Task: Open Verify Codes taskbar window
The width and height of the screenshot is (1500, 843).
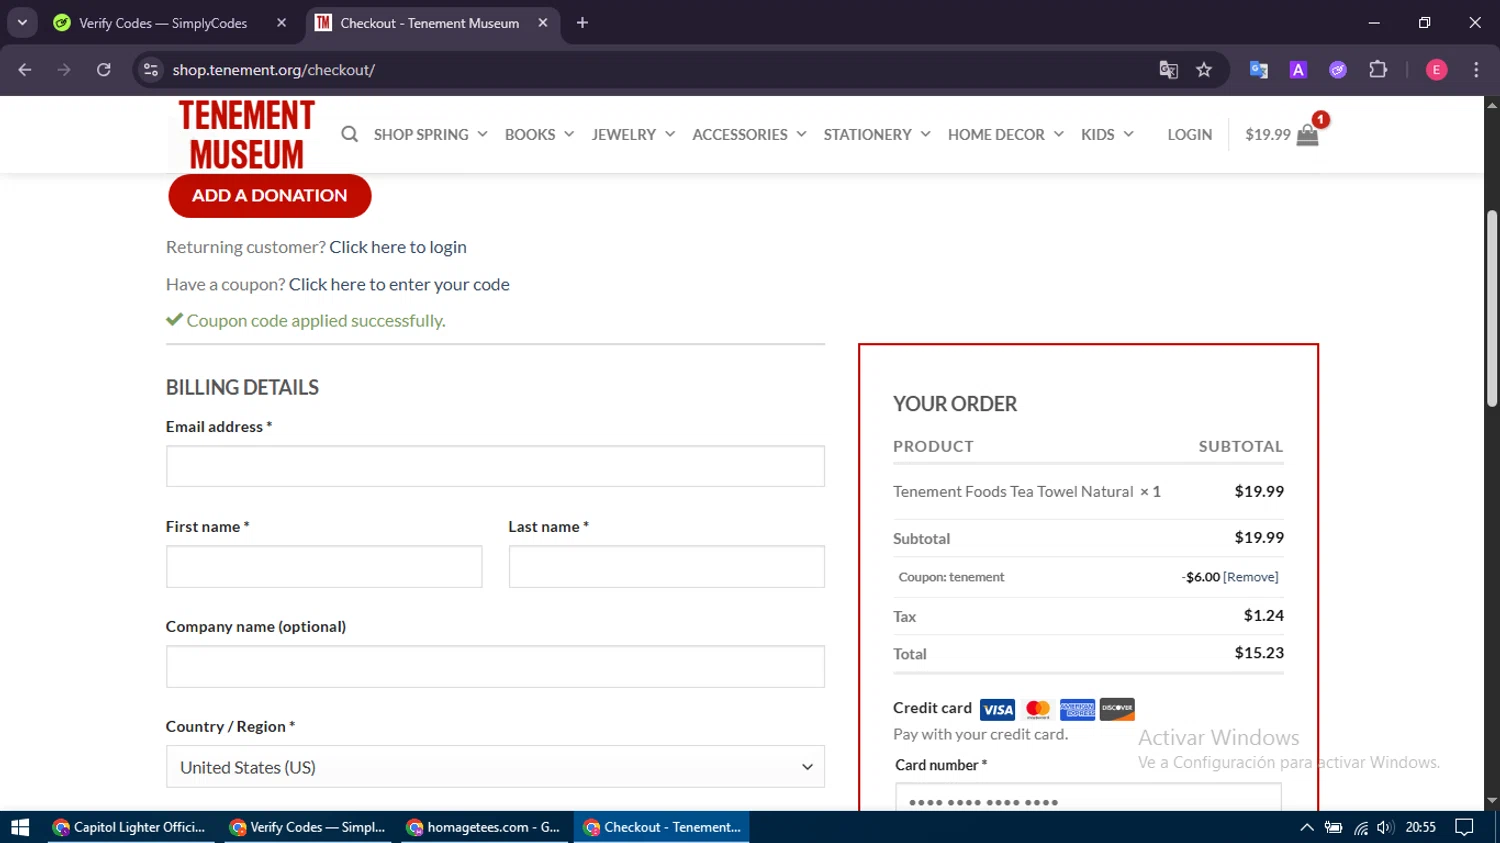Action: [308, 827]
